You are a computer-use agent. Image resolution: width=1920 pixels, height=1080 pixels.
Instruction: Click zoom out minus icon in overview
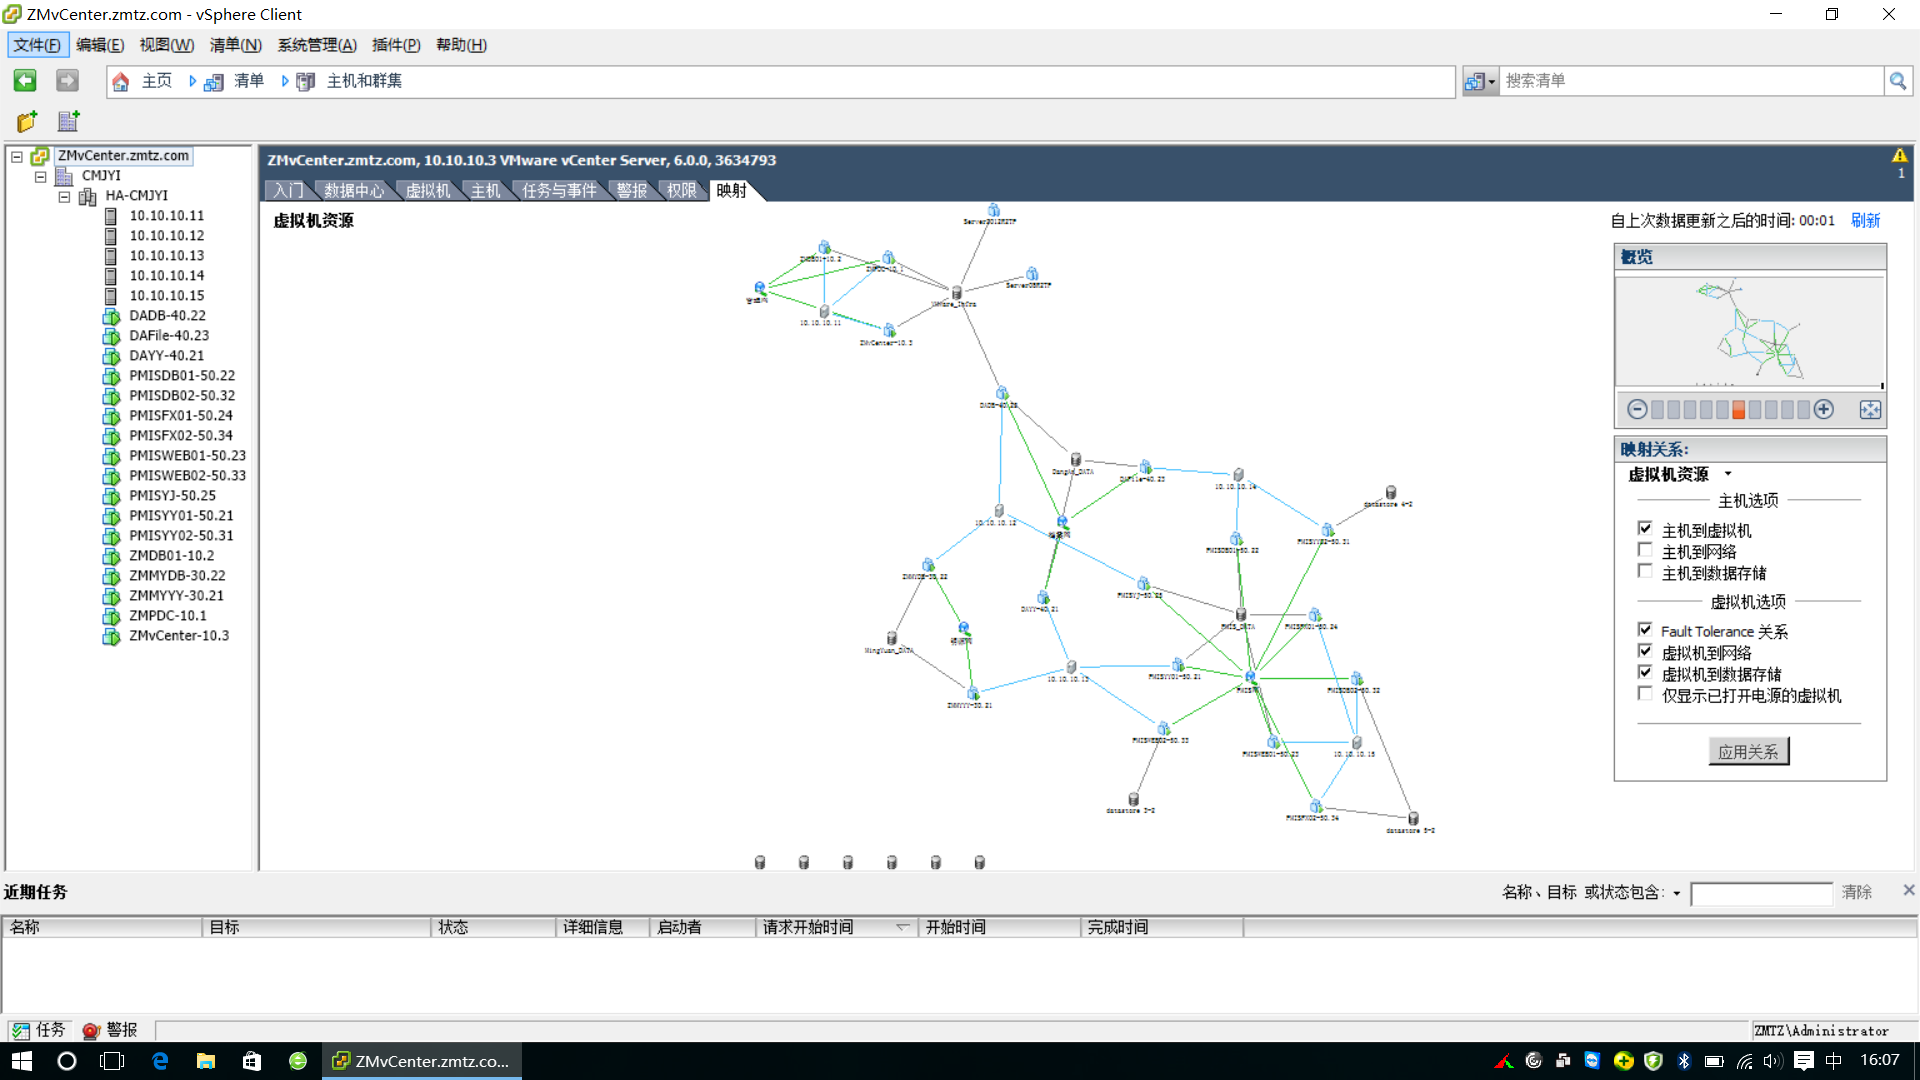[1637, 409]
